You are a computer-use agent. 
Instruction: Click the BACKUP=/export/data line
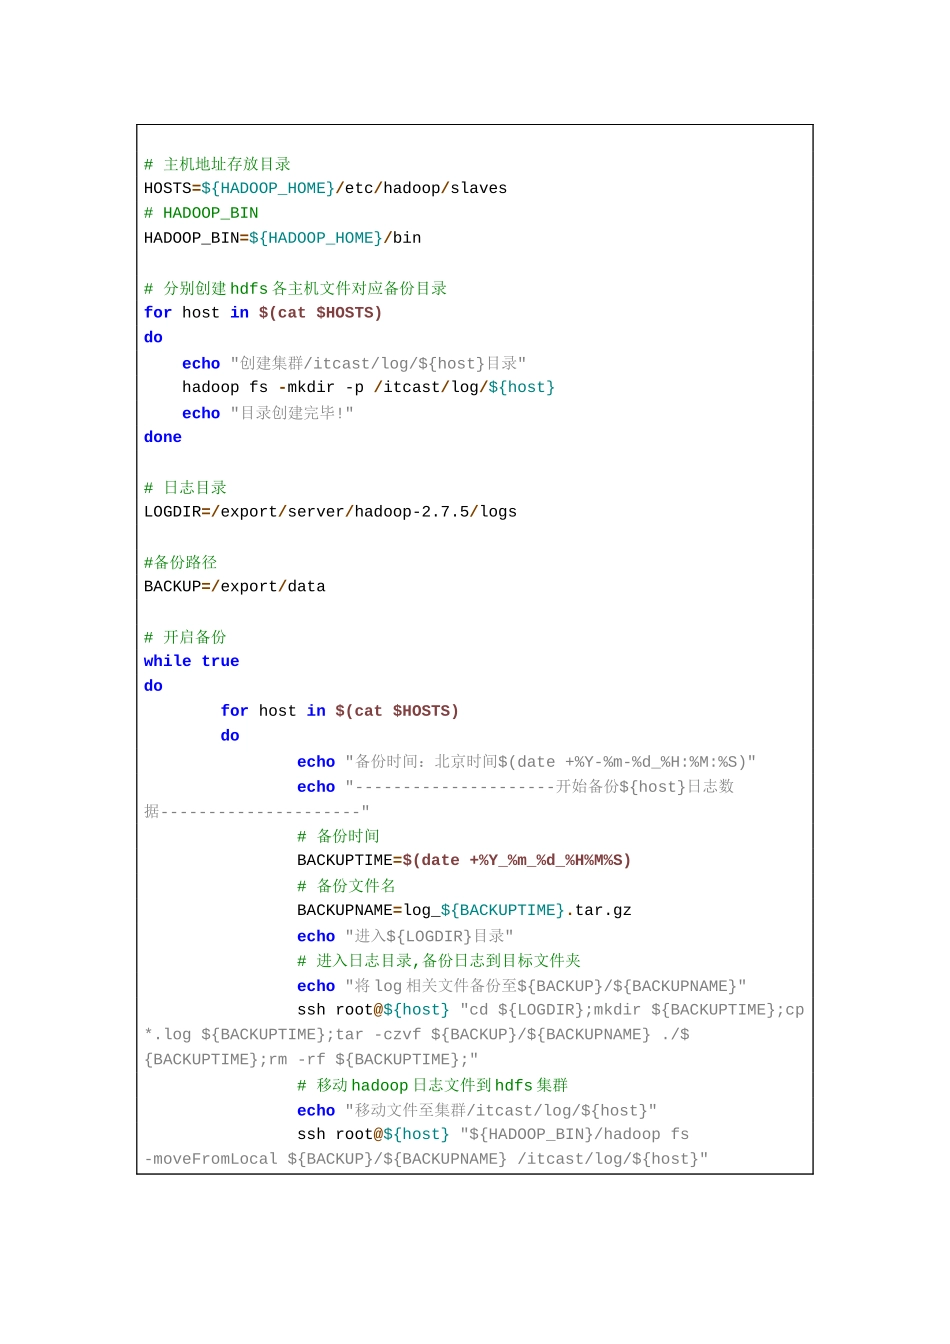234,587
